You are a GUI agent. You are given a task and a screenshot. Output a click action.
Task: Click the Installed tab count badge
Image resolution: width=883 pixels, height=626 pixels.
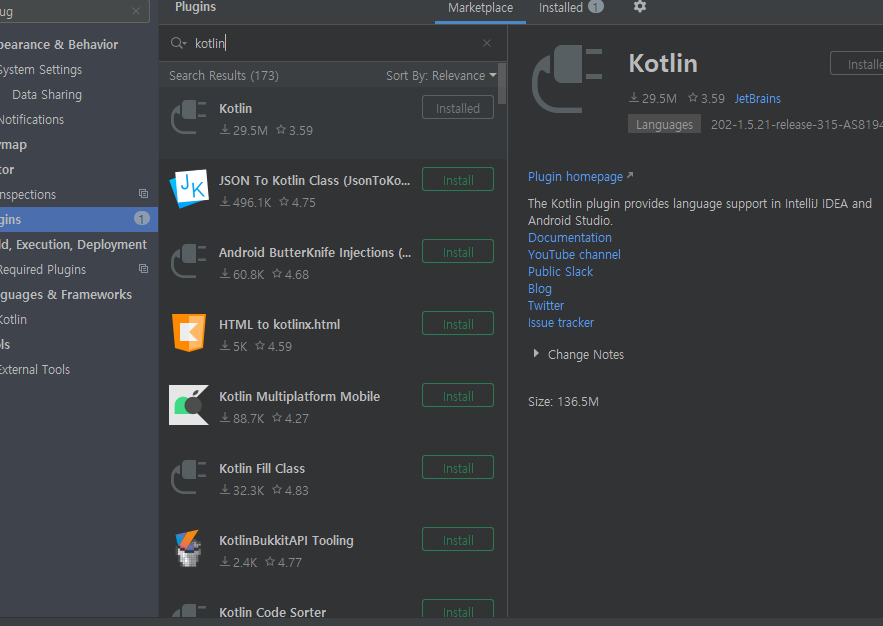[596, 7]
